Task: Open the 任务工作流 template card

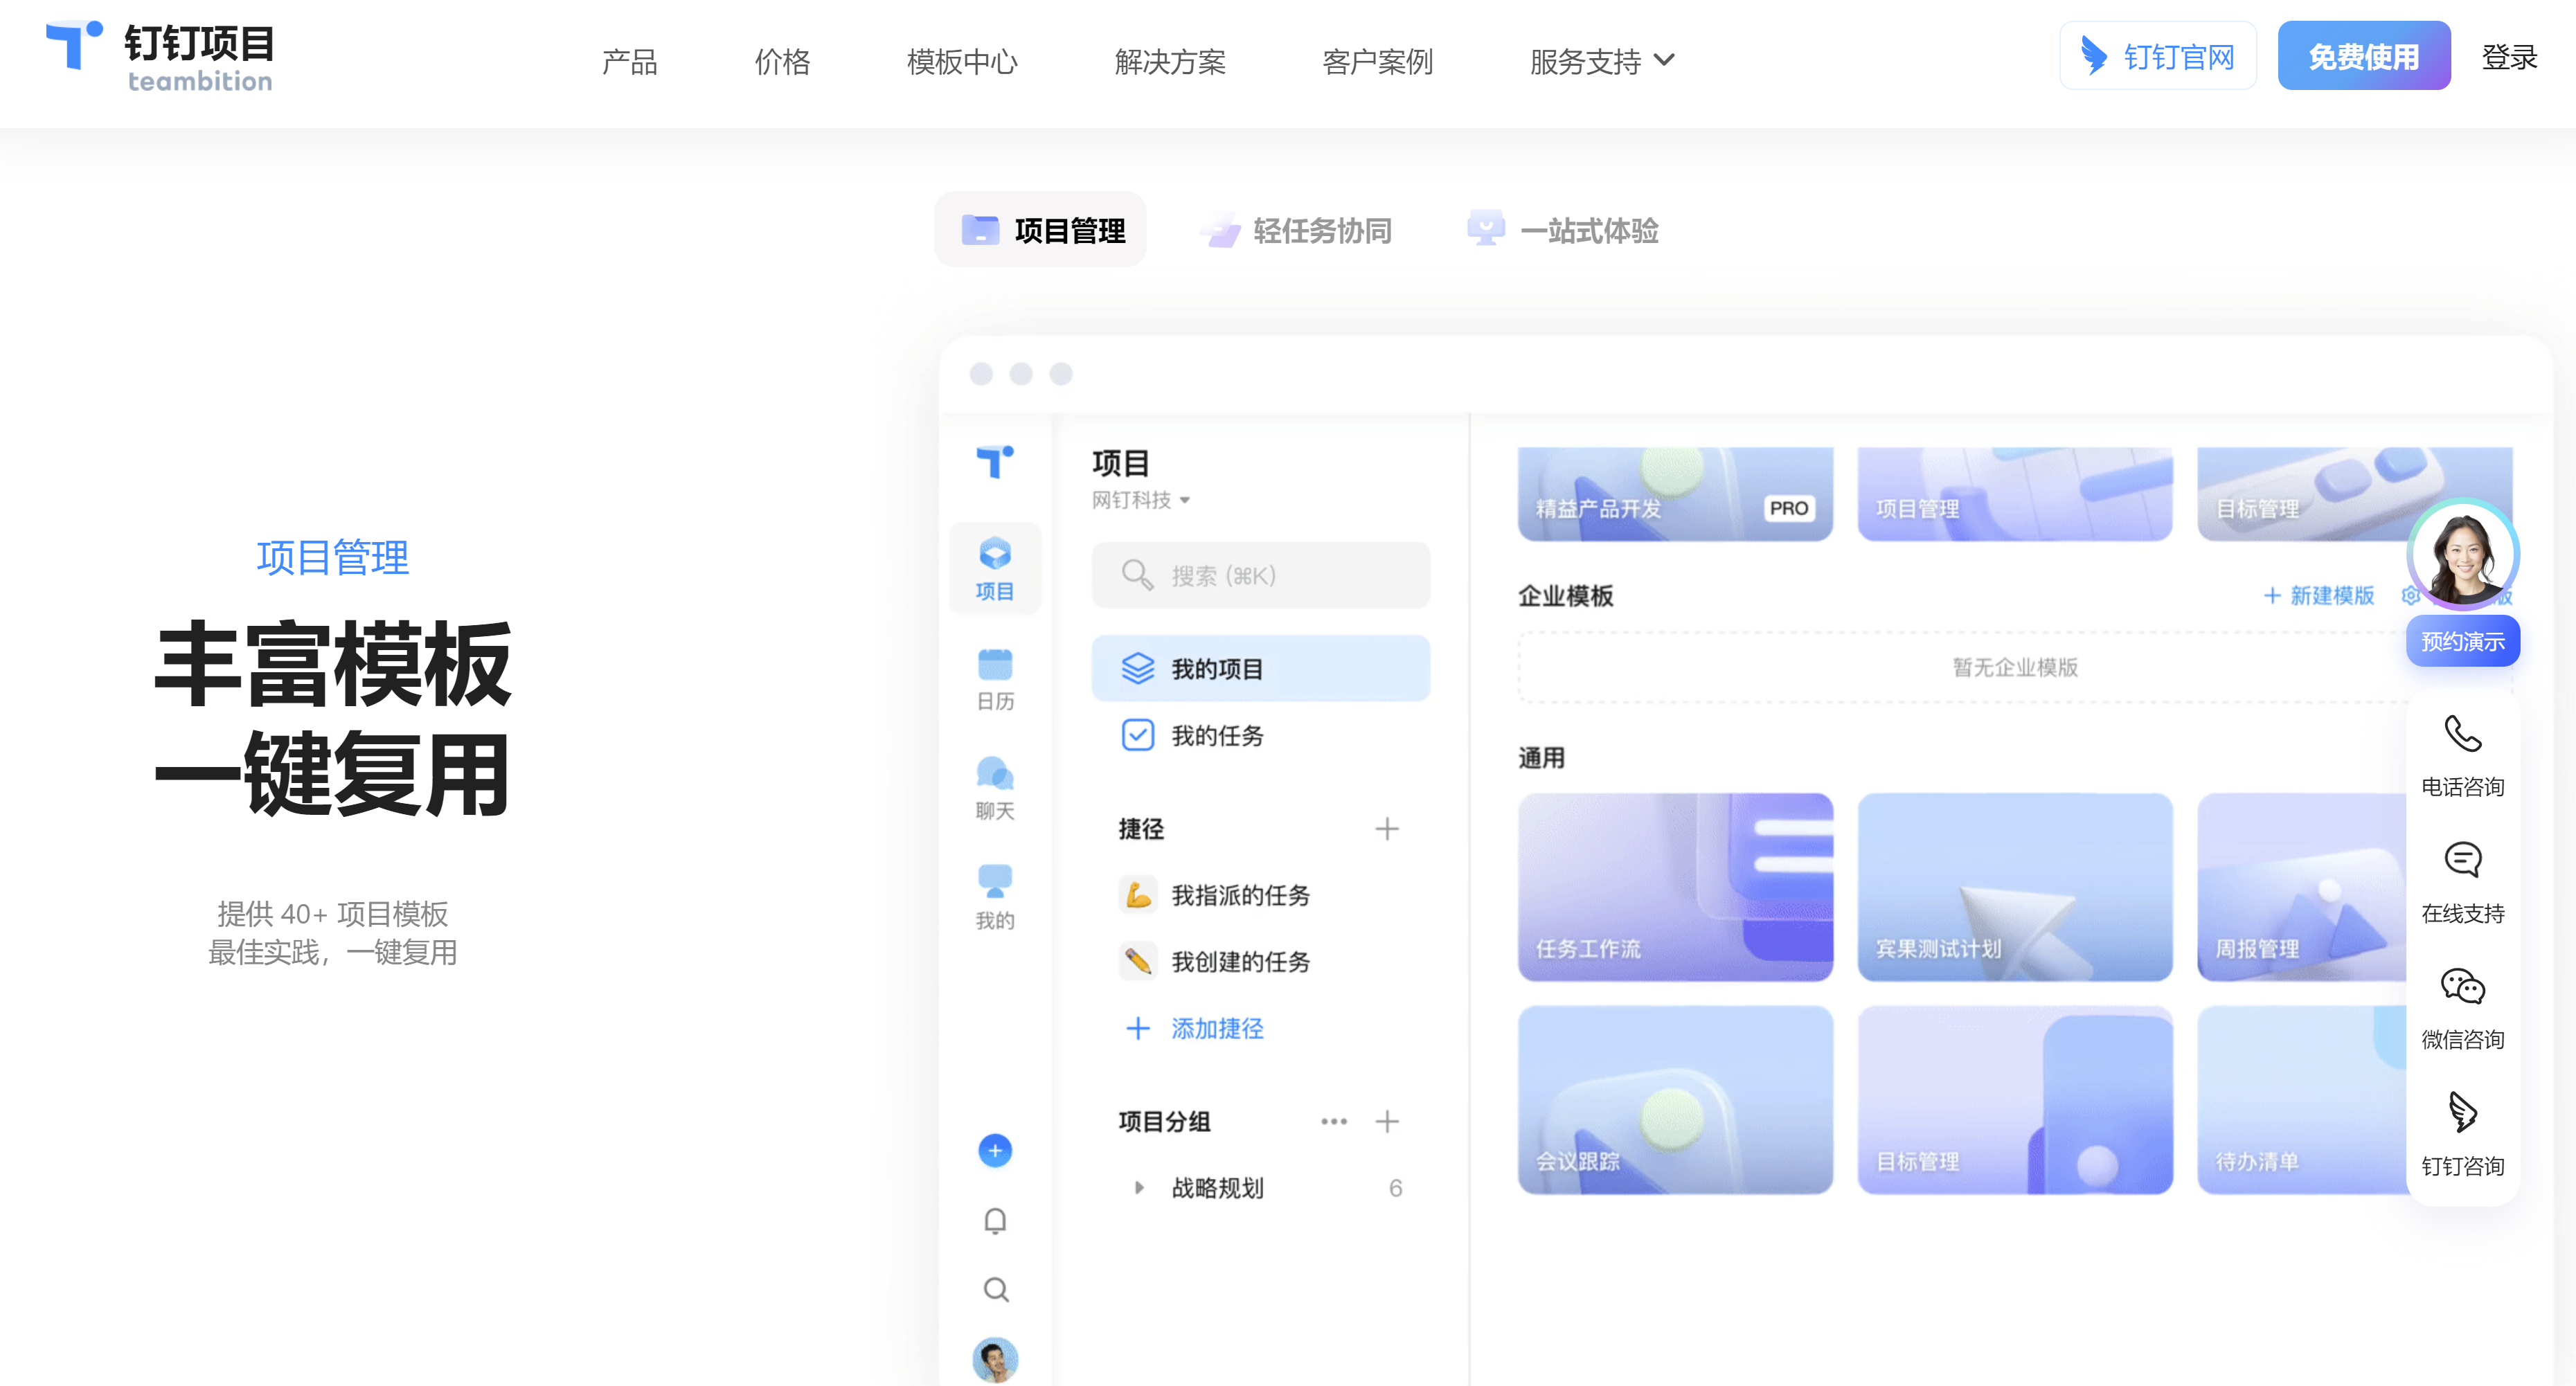Action: click(1675, 887)
